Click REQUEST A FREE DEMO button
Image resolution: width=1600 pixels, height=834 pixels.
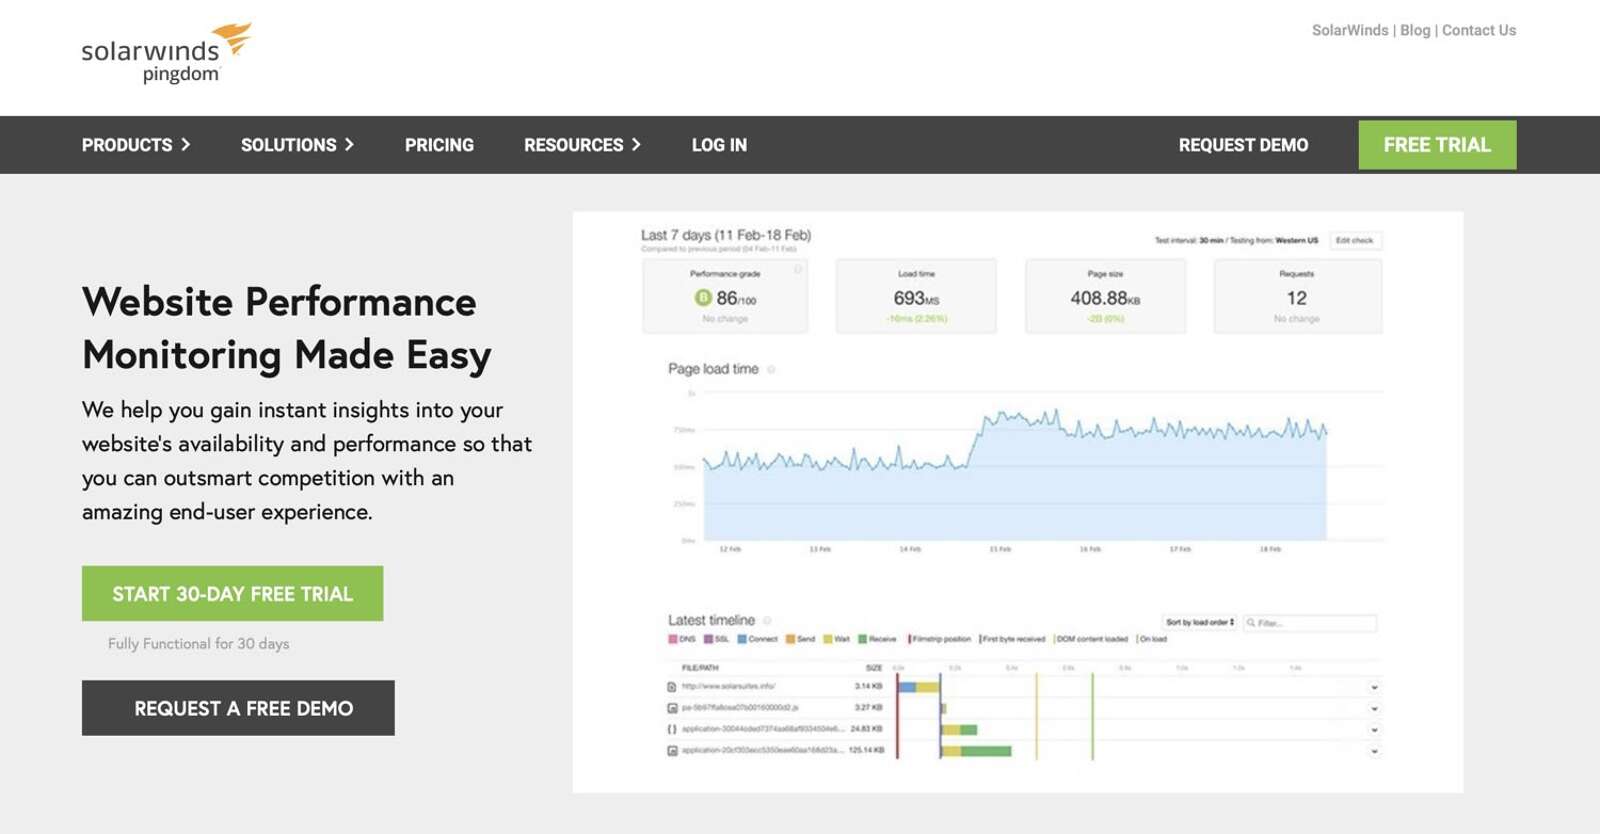point(238,708)
